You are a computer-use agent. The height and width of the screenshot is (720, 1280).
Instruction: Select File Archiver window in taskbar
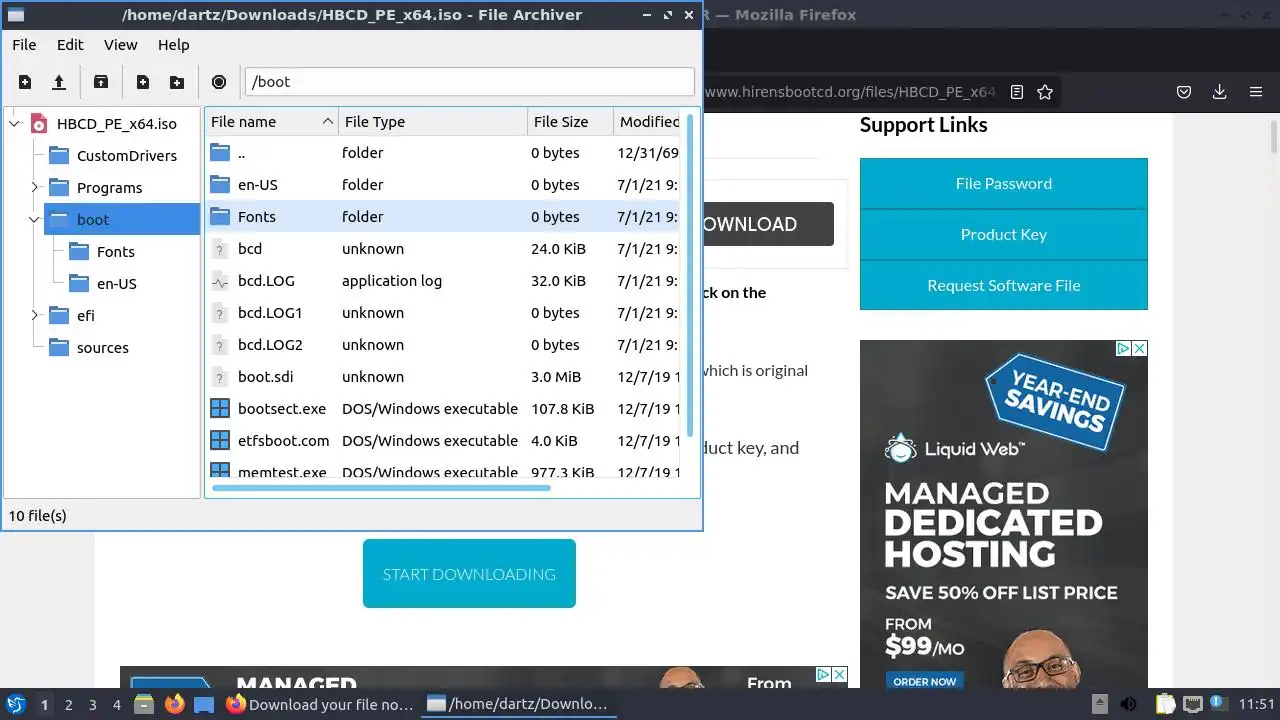pyautogui.click(x=518, y=704)
